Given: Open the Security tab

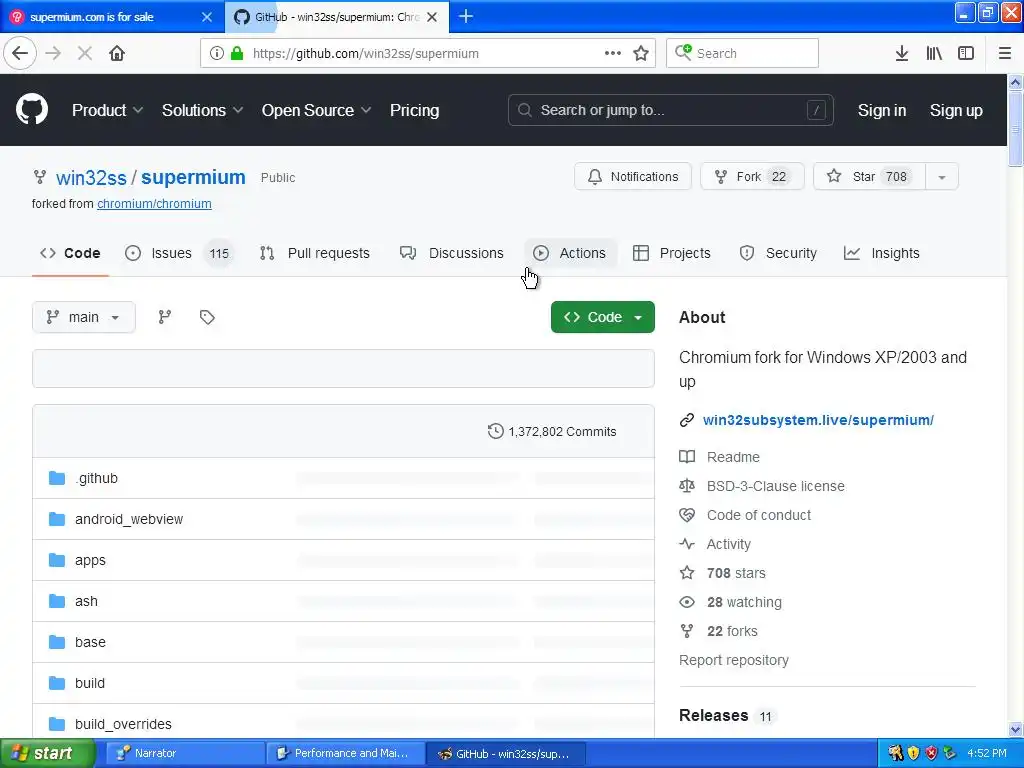Looking at the screenshot, I should pos(778,253).
